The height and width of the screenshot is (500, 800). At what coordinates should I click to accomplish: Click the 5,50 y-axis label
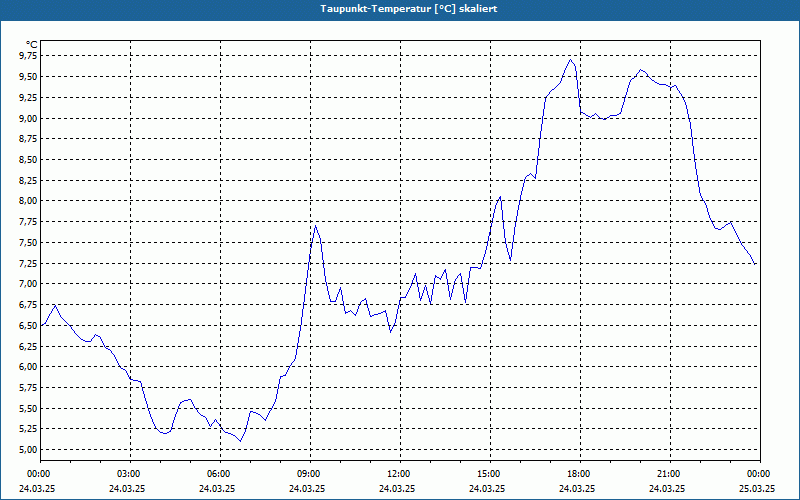point(29,409)
